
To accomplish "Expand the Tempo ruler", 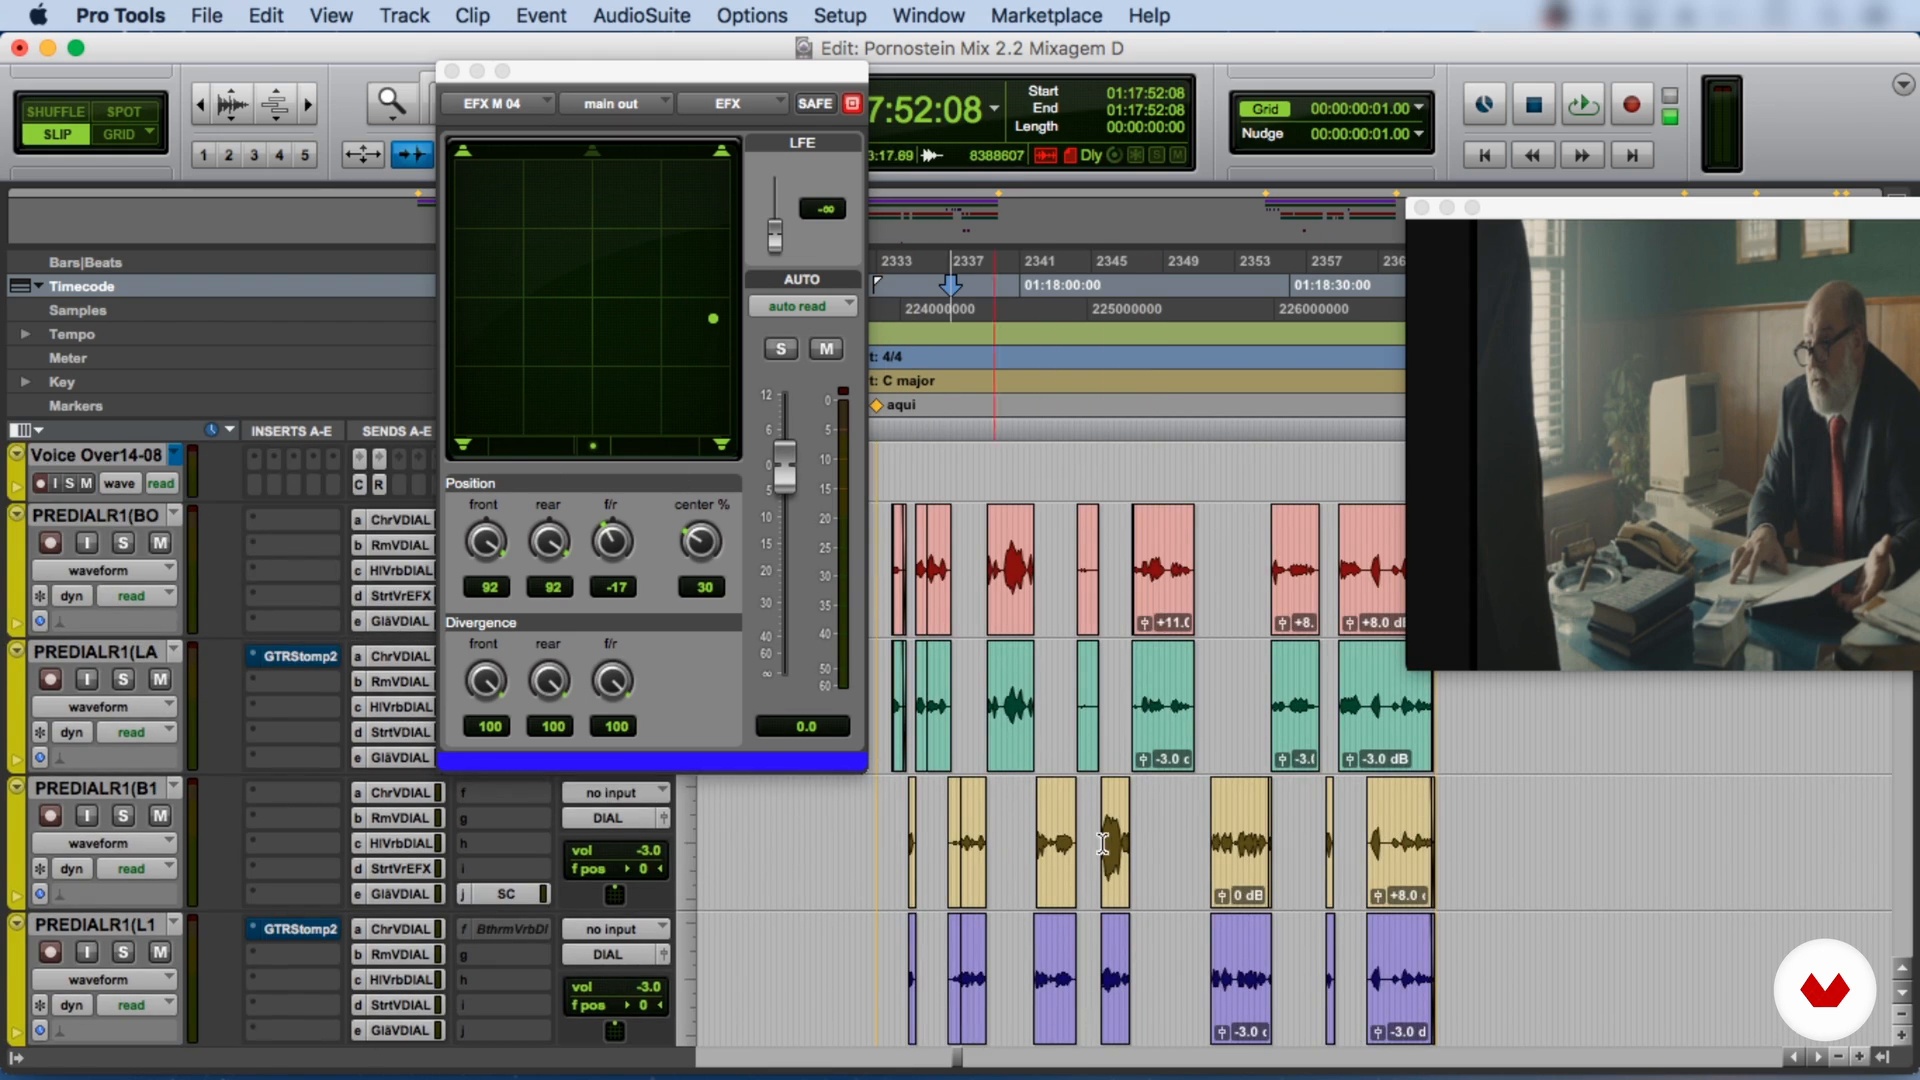I will pyautogui.click(x=25, y=334).
